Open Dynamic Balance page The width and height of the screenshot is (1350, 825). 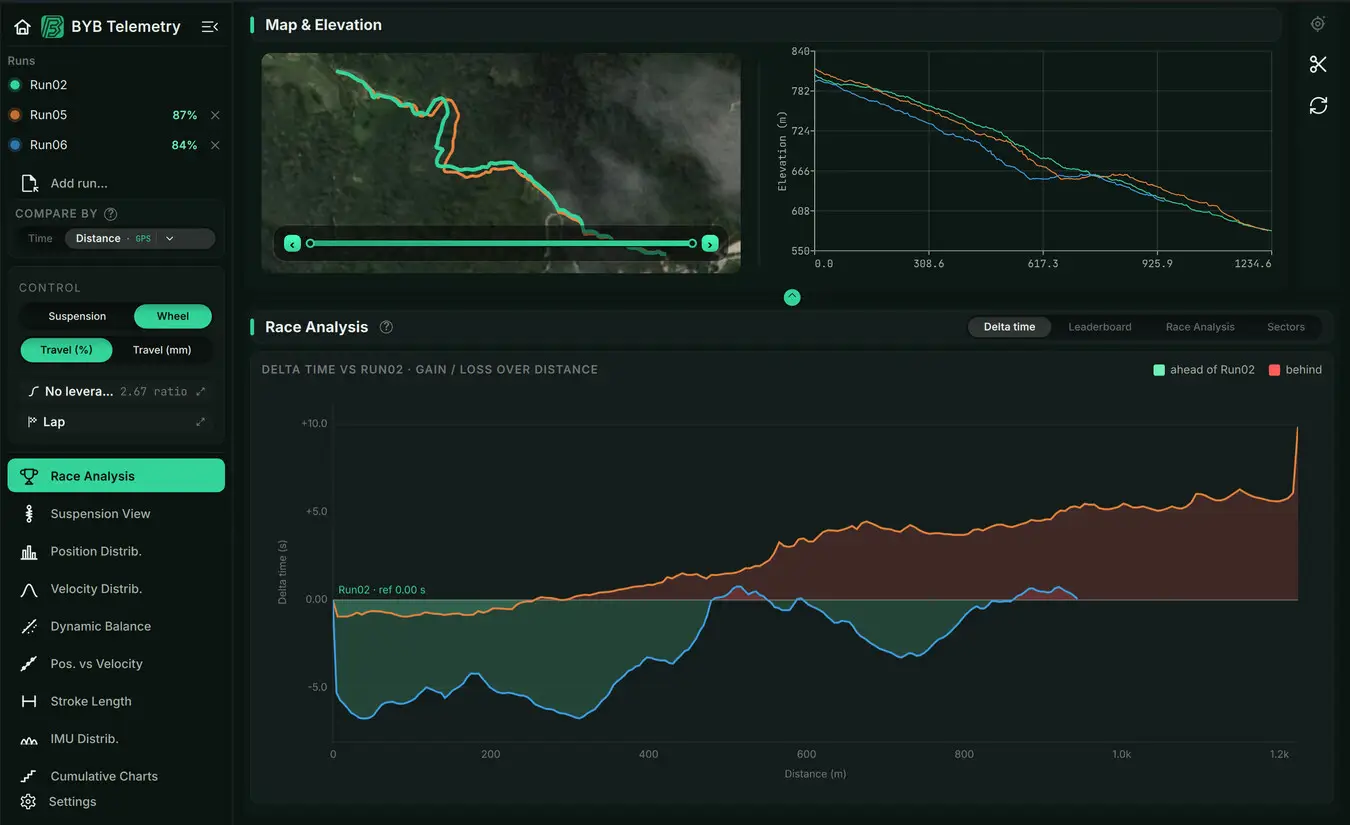click(116, 627)
